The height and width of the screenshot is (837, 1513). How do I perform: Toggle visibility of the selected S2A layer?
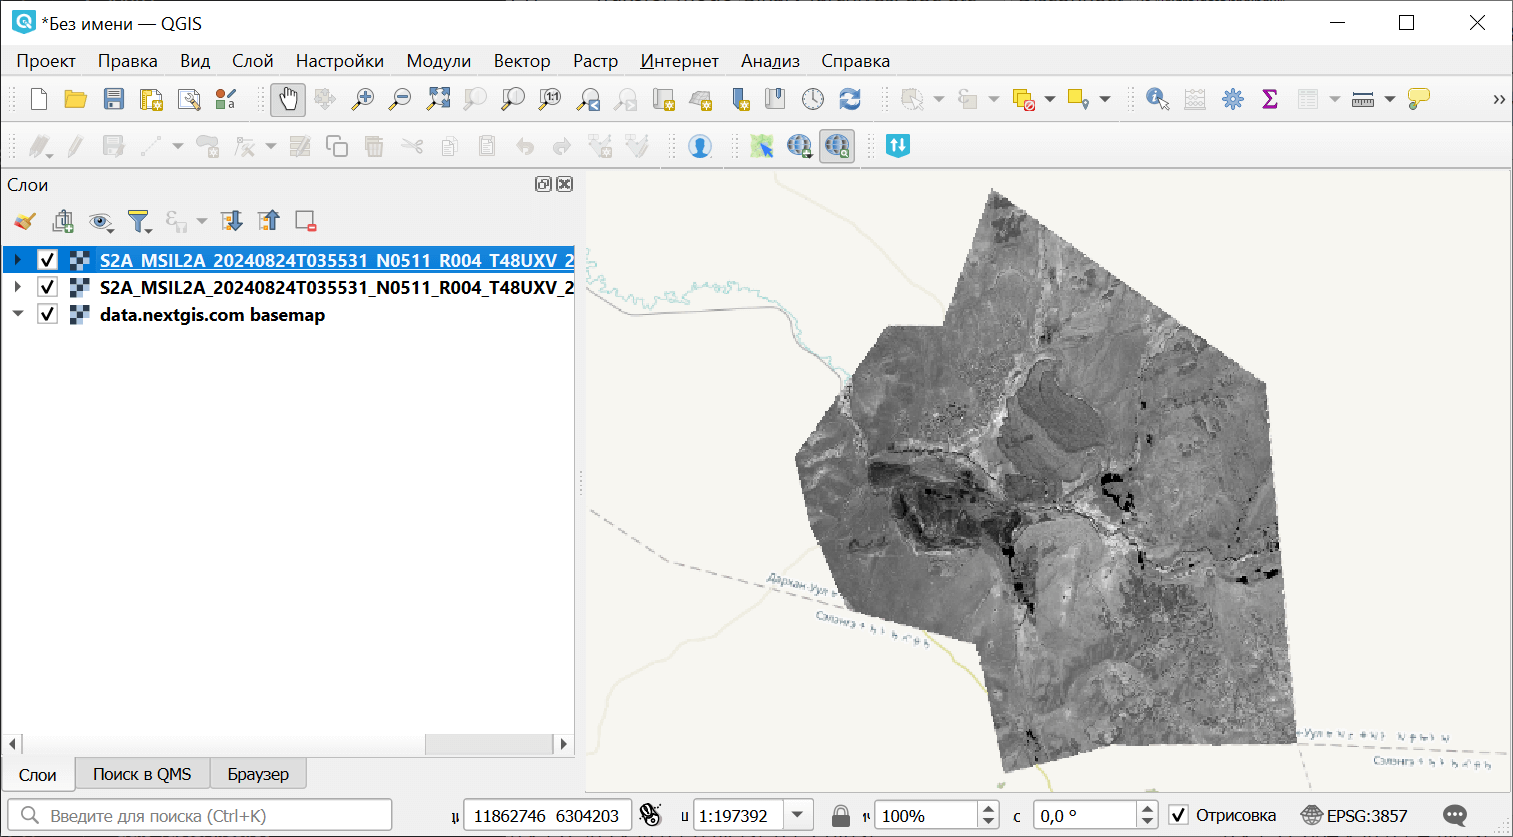(47, 260)
